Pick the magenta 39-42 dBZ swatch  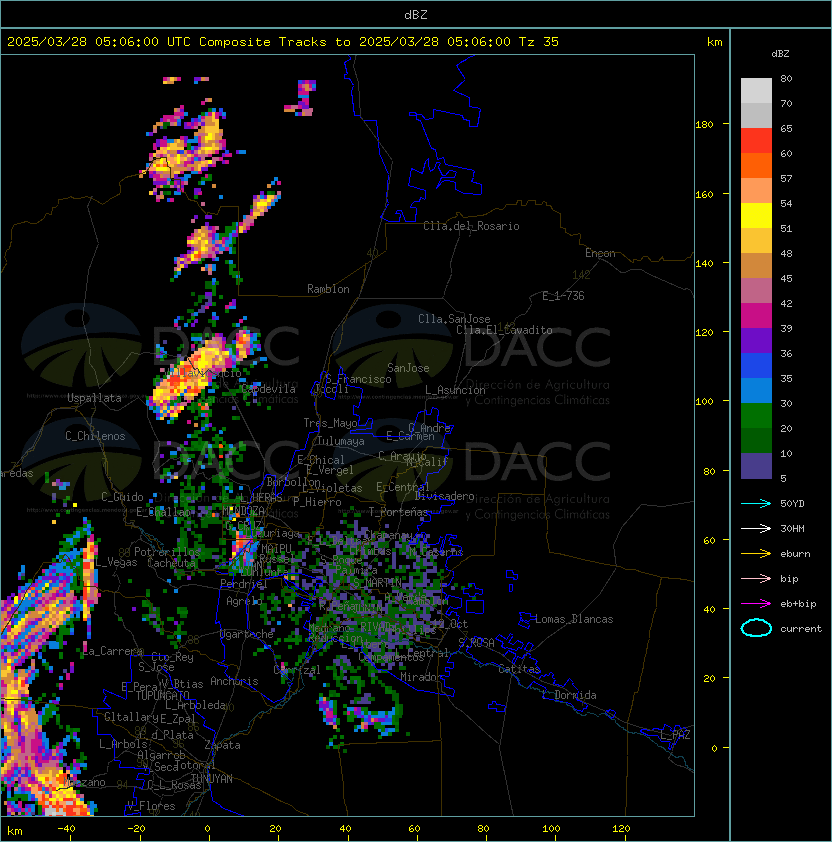(756, 315)
